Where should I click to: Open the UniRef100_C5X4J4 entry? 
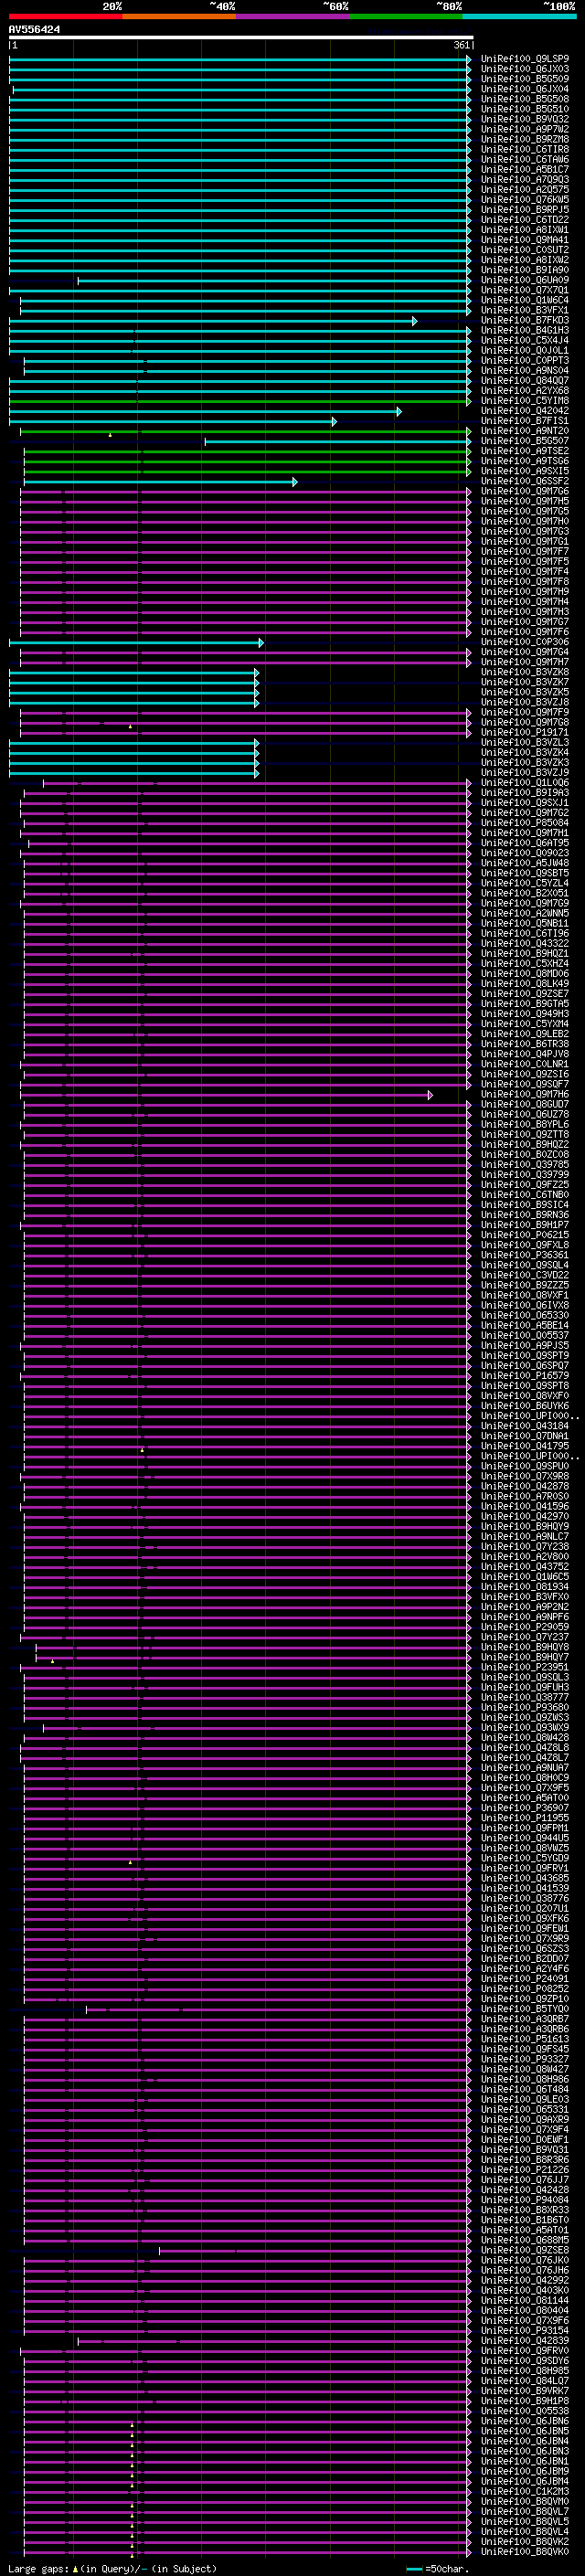(x=525, y=341)
